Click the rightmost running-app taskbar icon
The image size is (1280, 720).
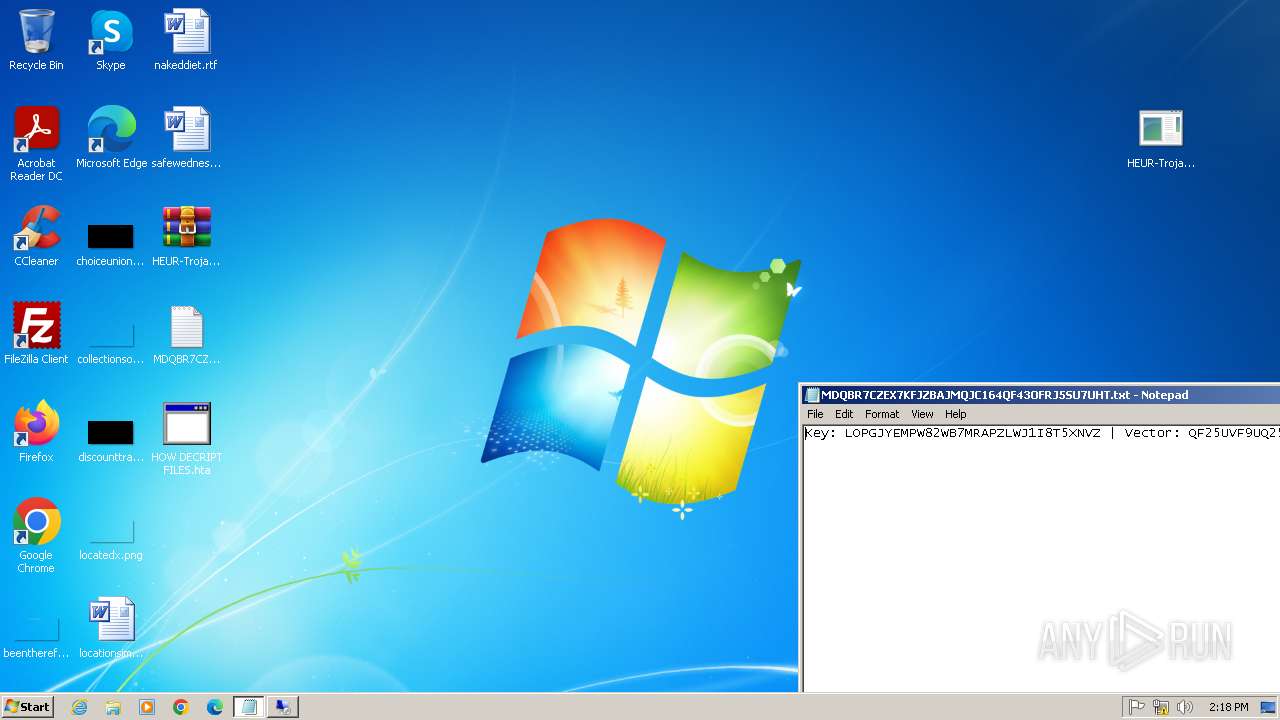(x=283, y=707)
